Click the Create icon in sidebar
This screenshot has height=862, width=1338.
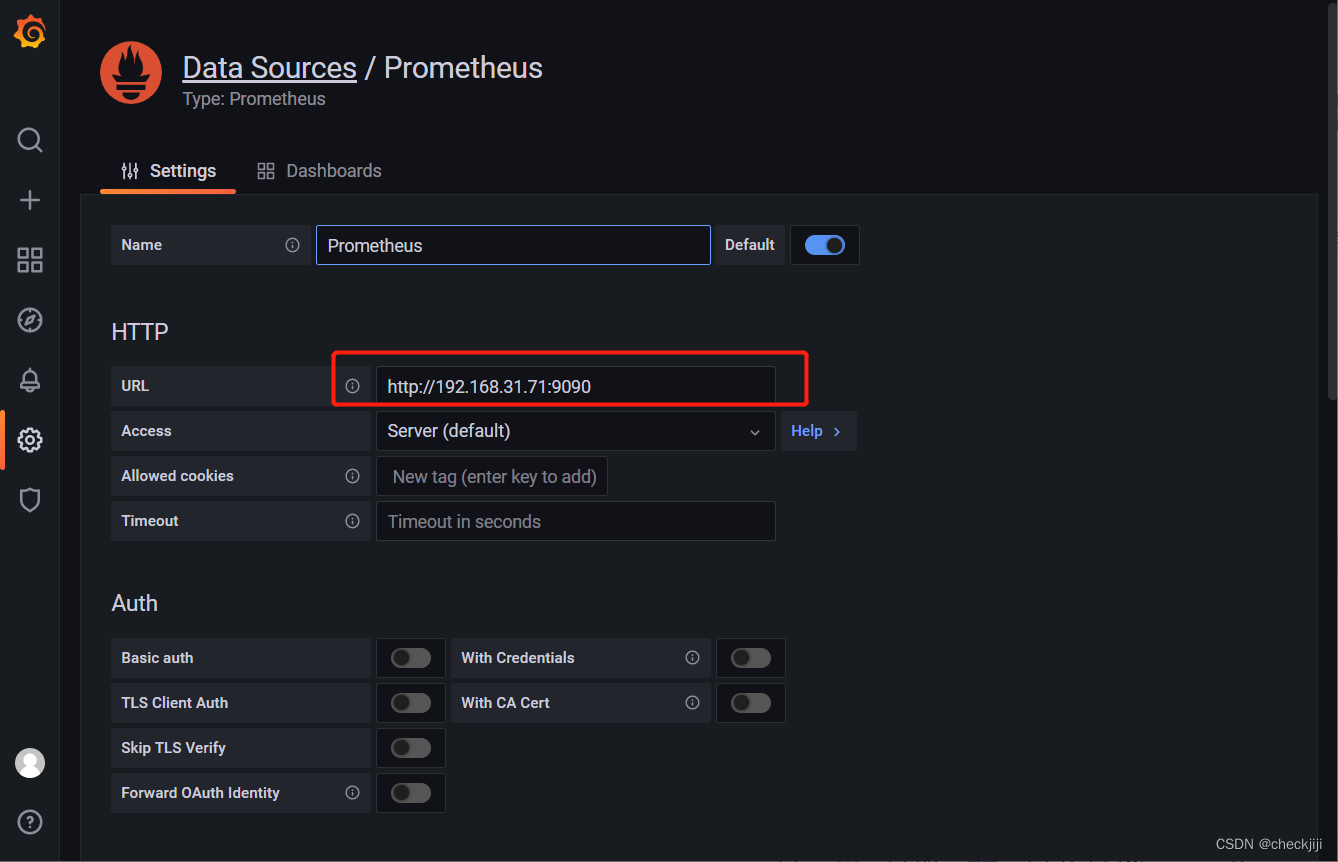point(29,199)
